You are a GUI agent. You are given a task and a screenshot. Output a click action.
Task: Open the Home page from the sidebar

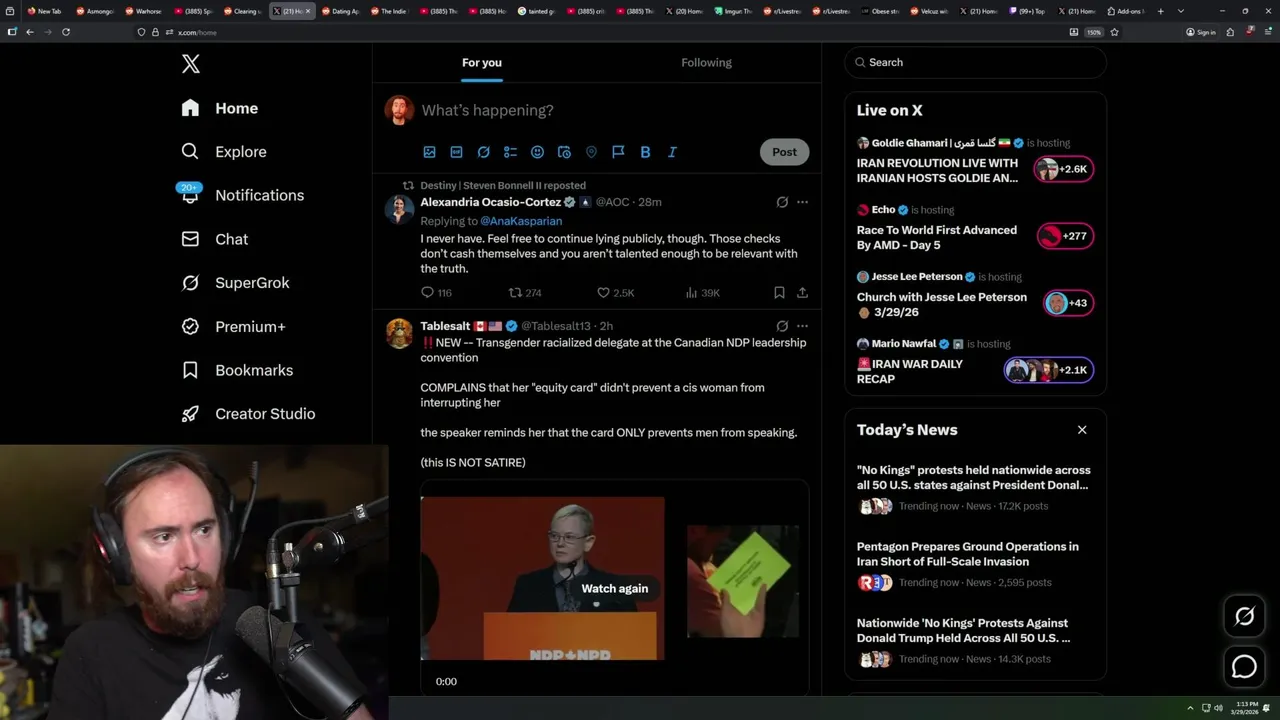(x=220, y=108)
